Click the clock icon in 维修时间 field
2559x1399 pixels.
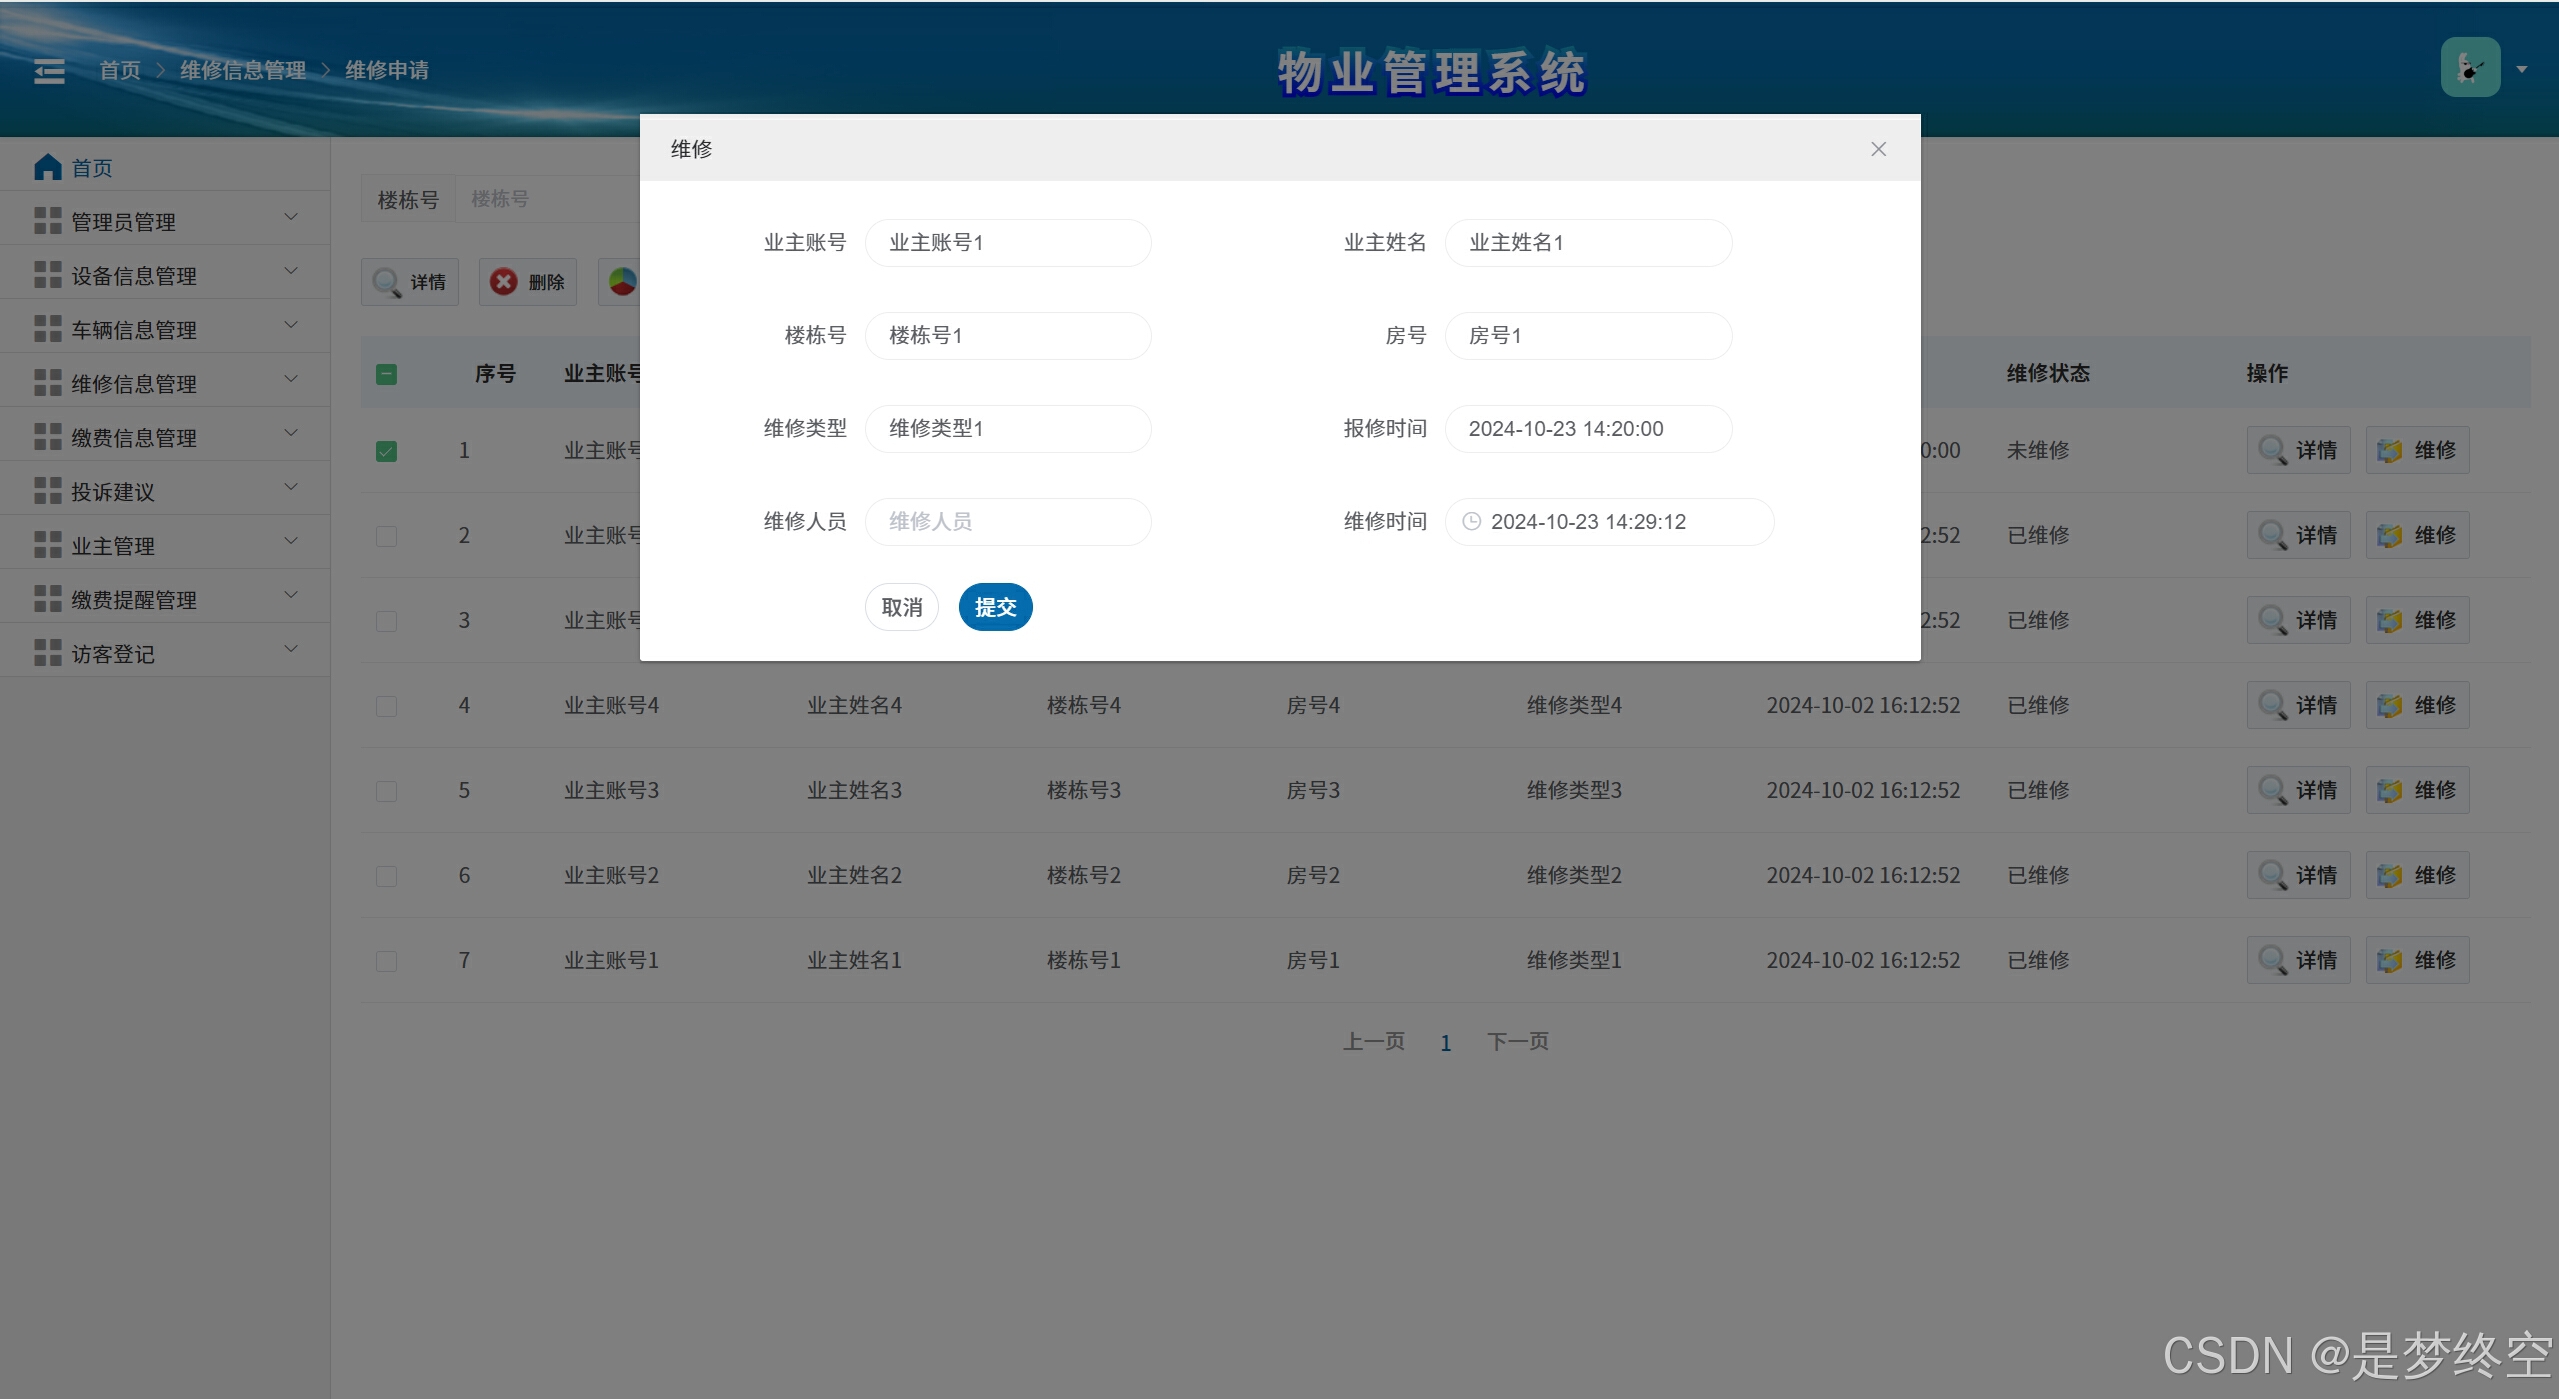tap(1471, 521)
